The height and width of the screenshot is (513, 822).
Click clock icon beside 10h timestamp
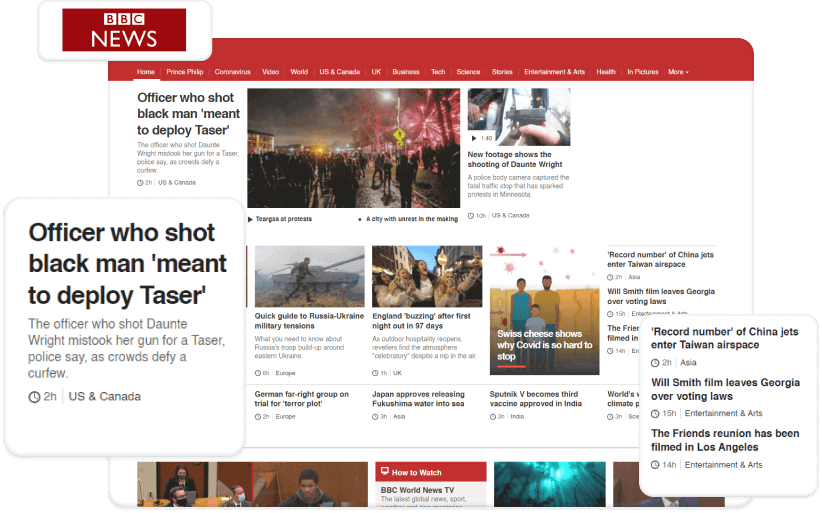471,216
